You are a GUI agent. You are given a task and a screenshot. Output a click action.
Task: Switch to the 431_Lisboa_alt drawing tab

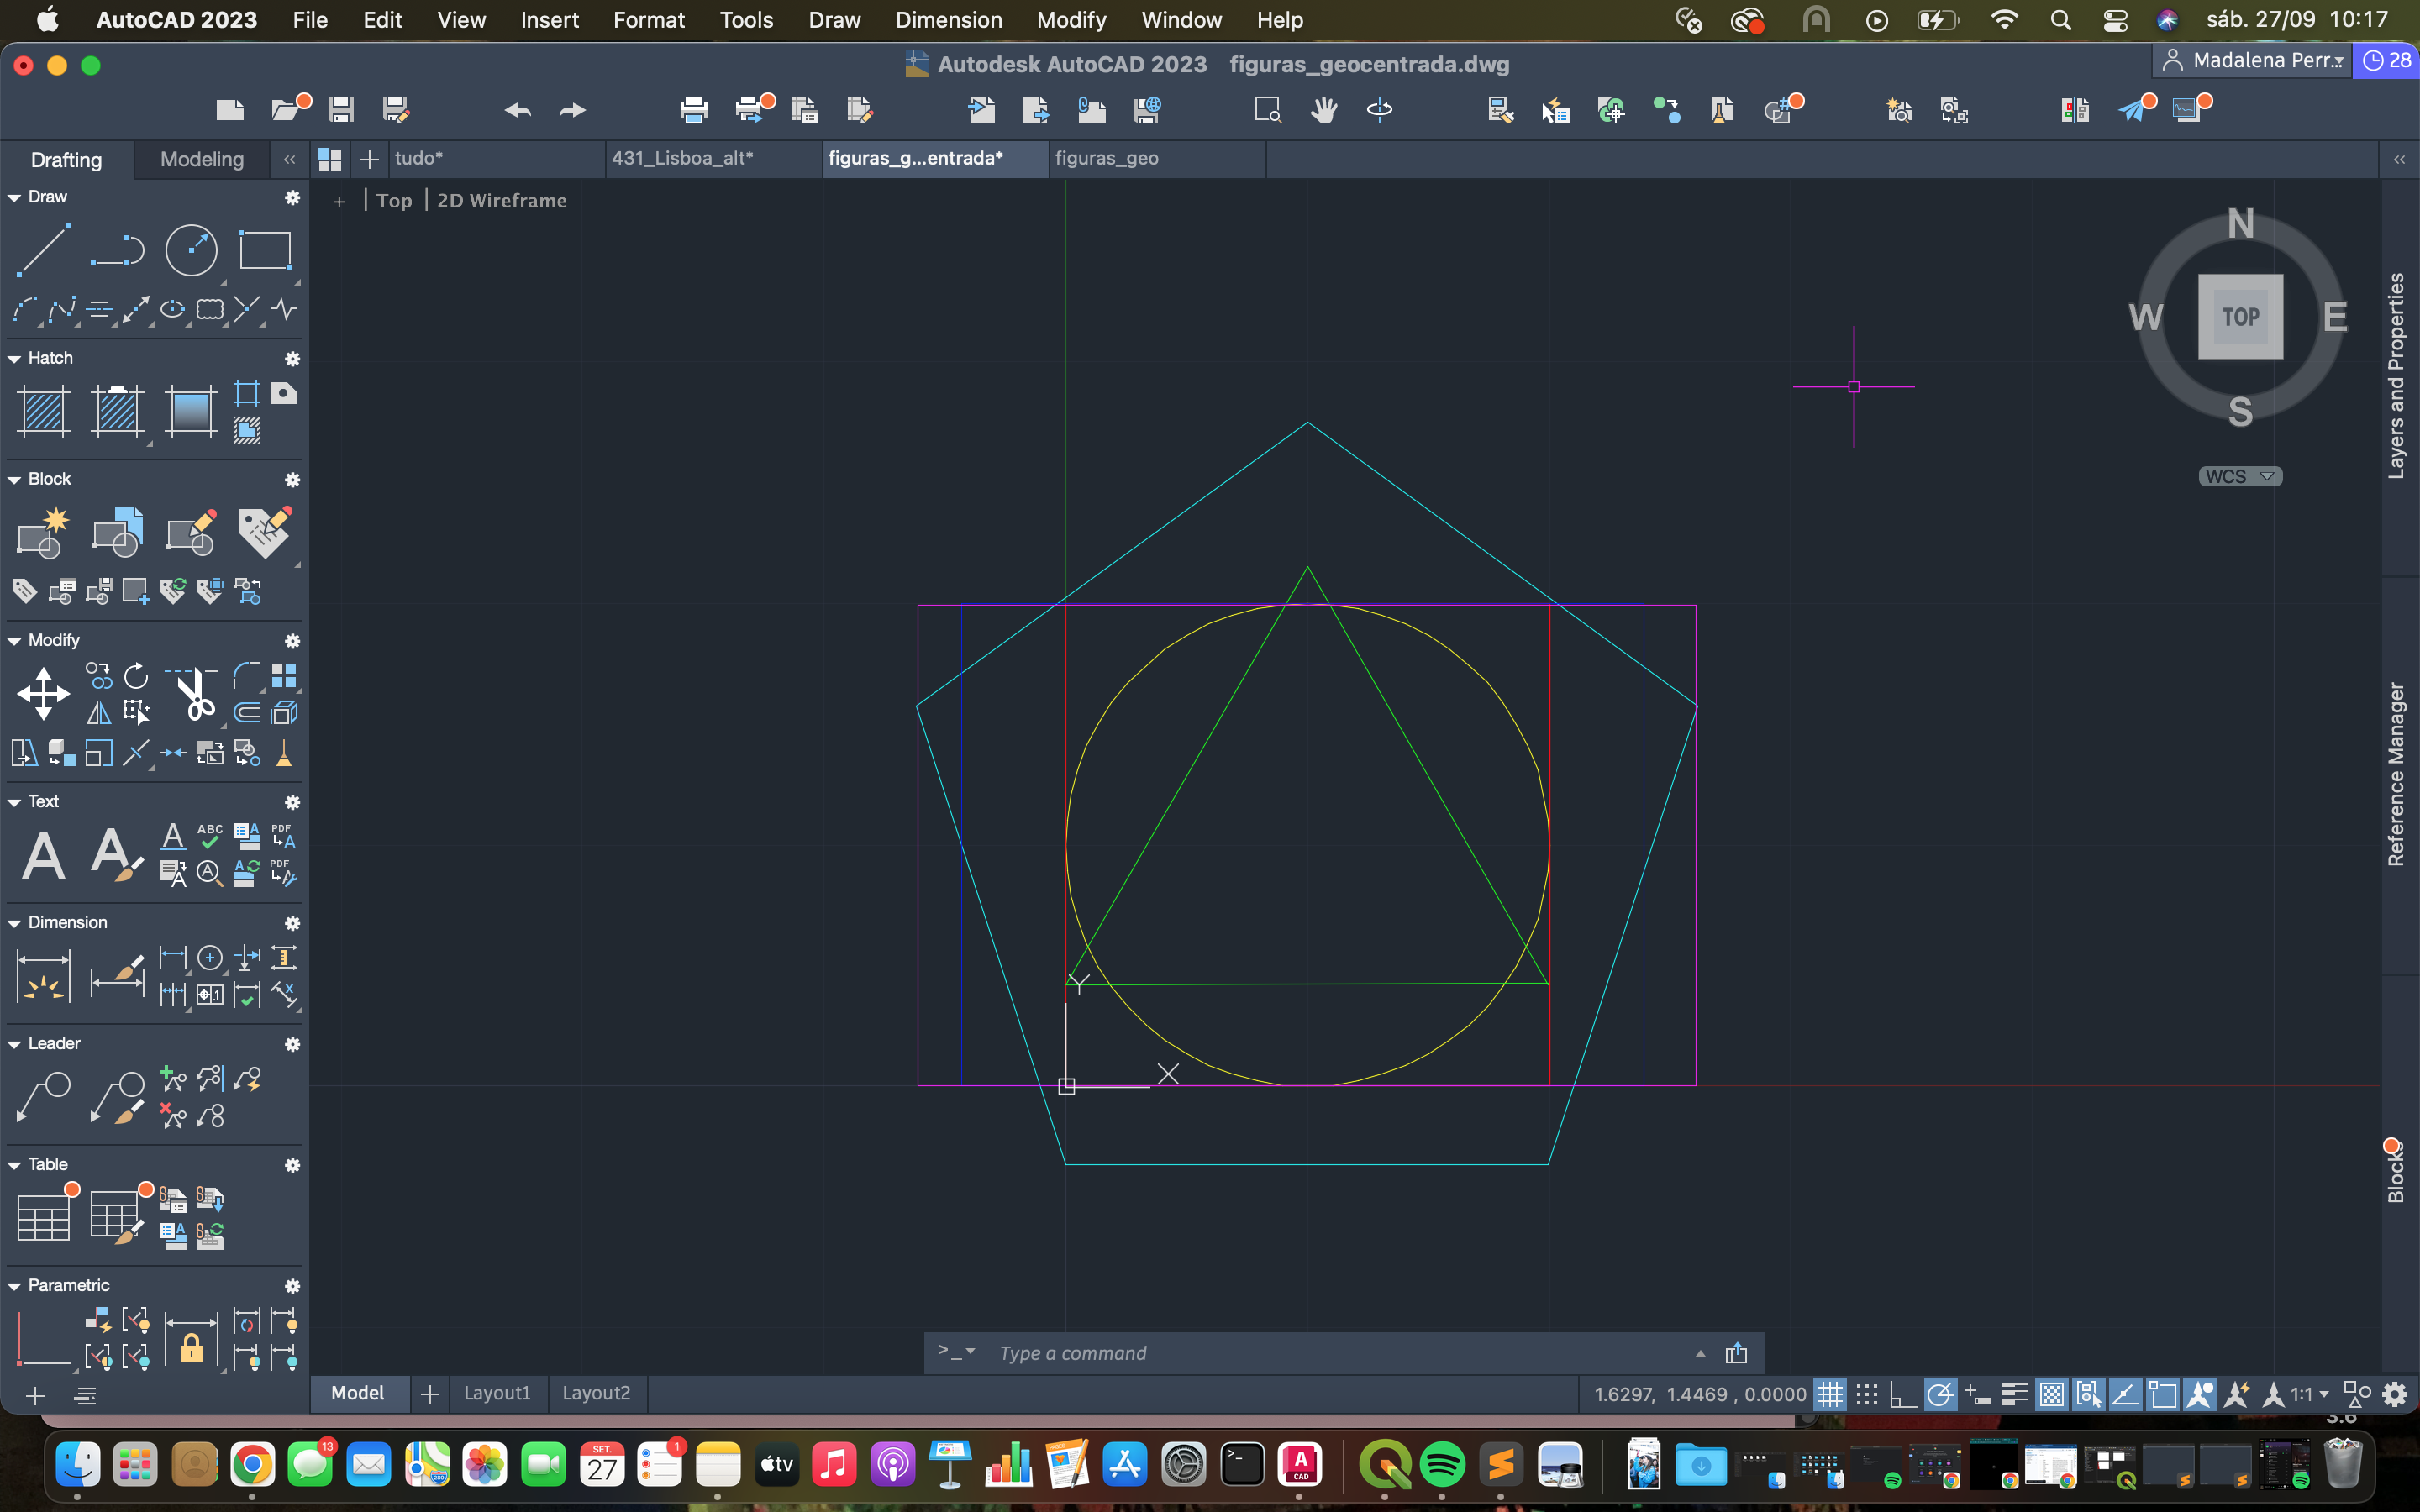pos(683,158)
